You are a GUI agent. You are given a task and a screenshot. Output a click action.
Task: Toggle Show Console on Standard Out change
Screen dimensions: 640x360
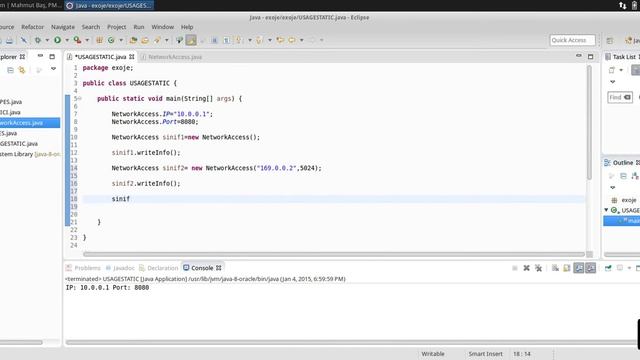click(x=579, y=268)
